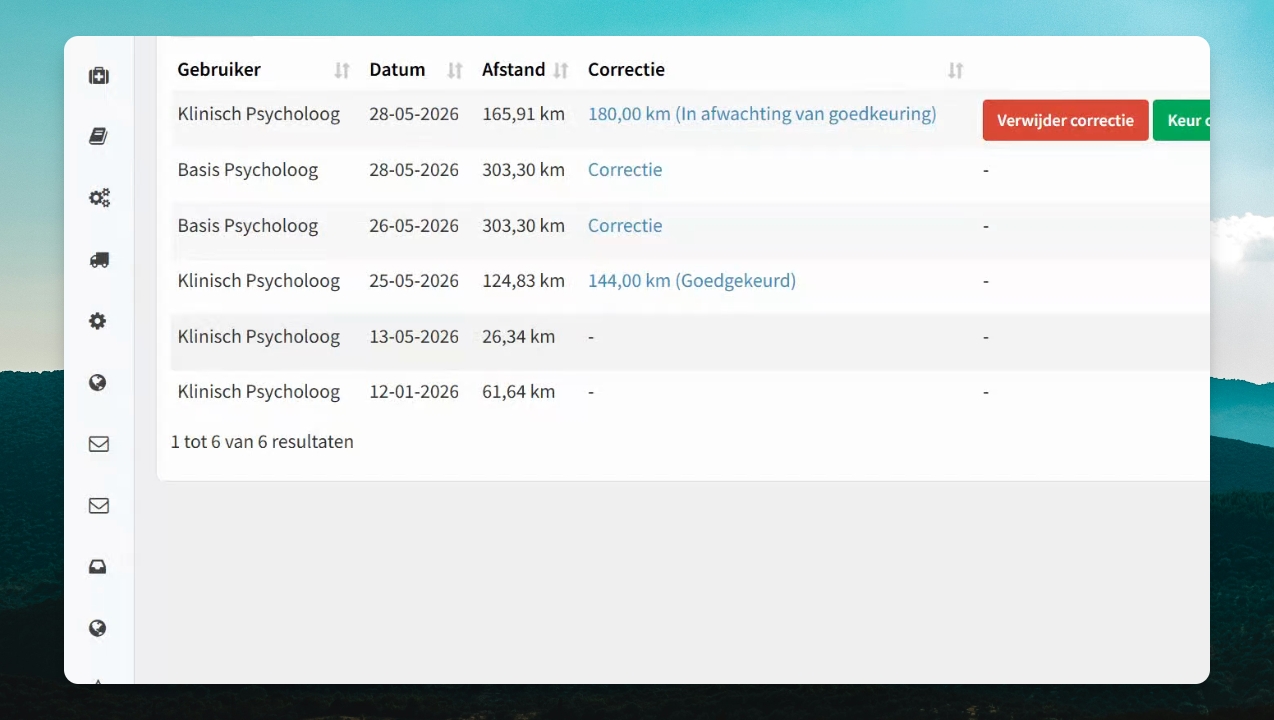This screenshot has height=720, width=1274.
Task: Click the Afstand column header label
Action: click(513, 70)
